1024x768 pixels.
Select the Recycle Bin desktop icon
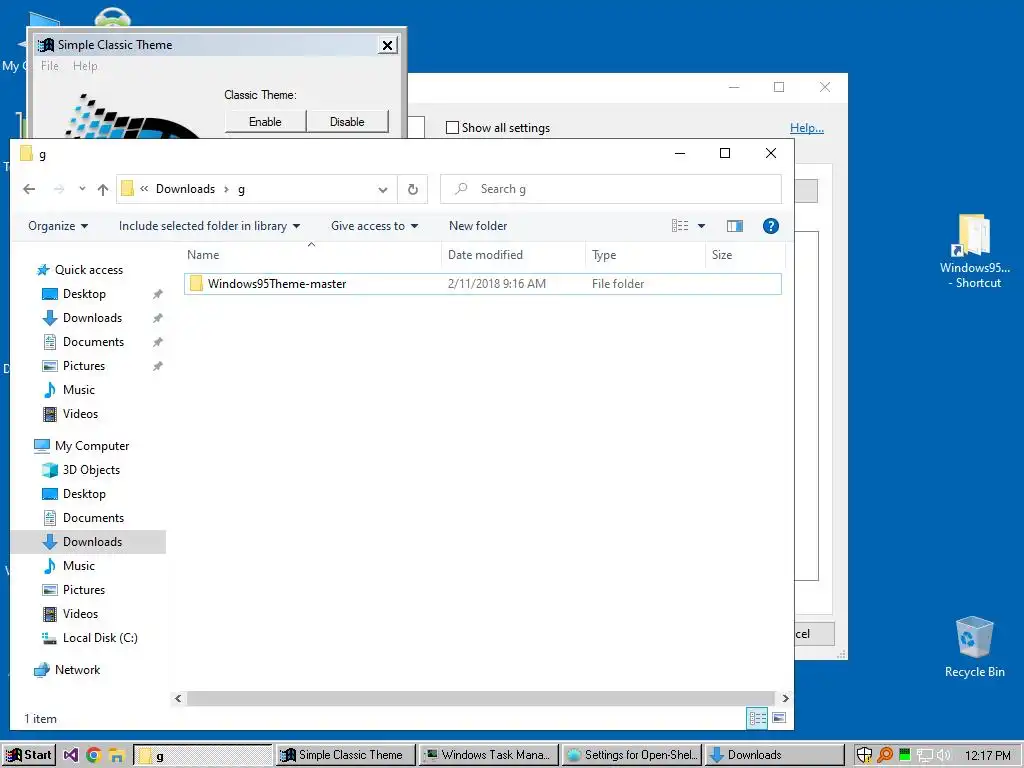click(974, 648)
